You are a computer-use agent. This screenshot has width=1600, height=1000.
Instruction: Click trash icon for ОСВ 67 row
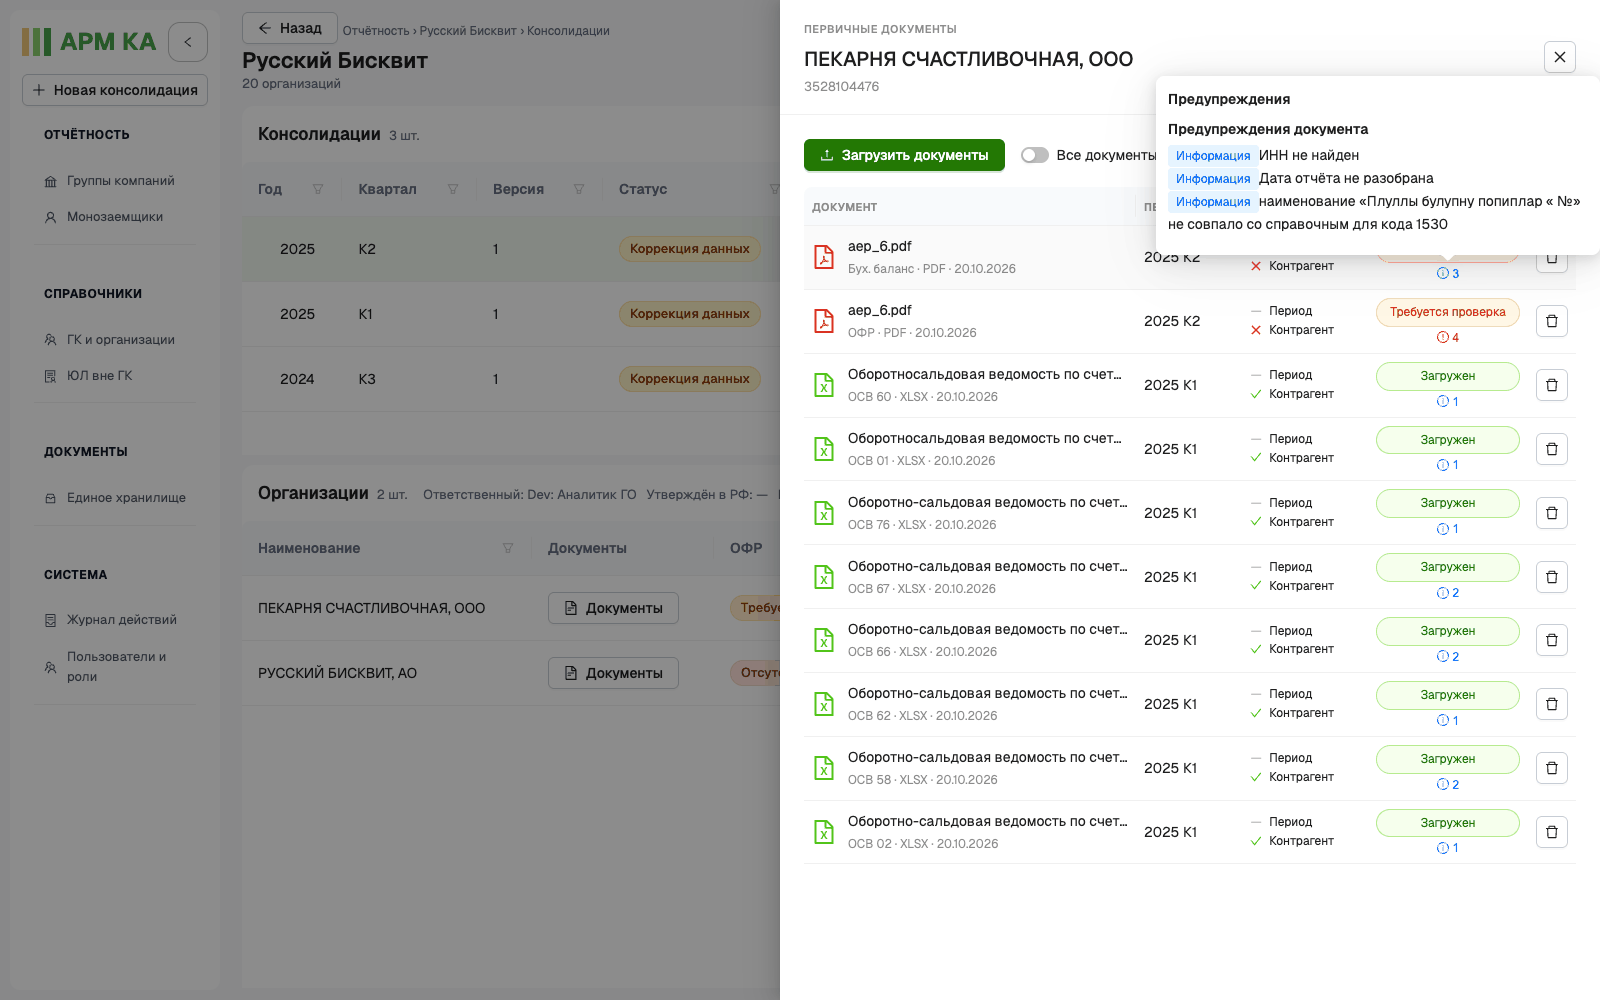[x=1551, y=577]
